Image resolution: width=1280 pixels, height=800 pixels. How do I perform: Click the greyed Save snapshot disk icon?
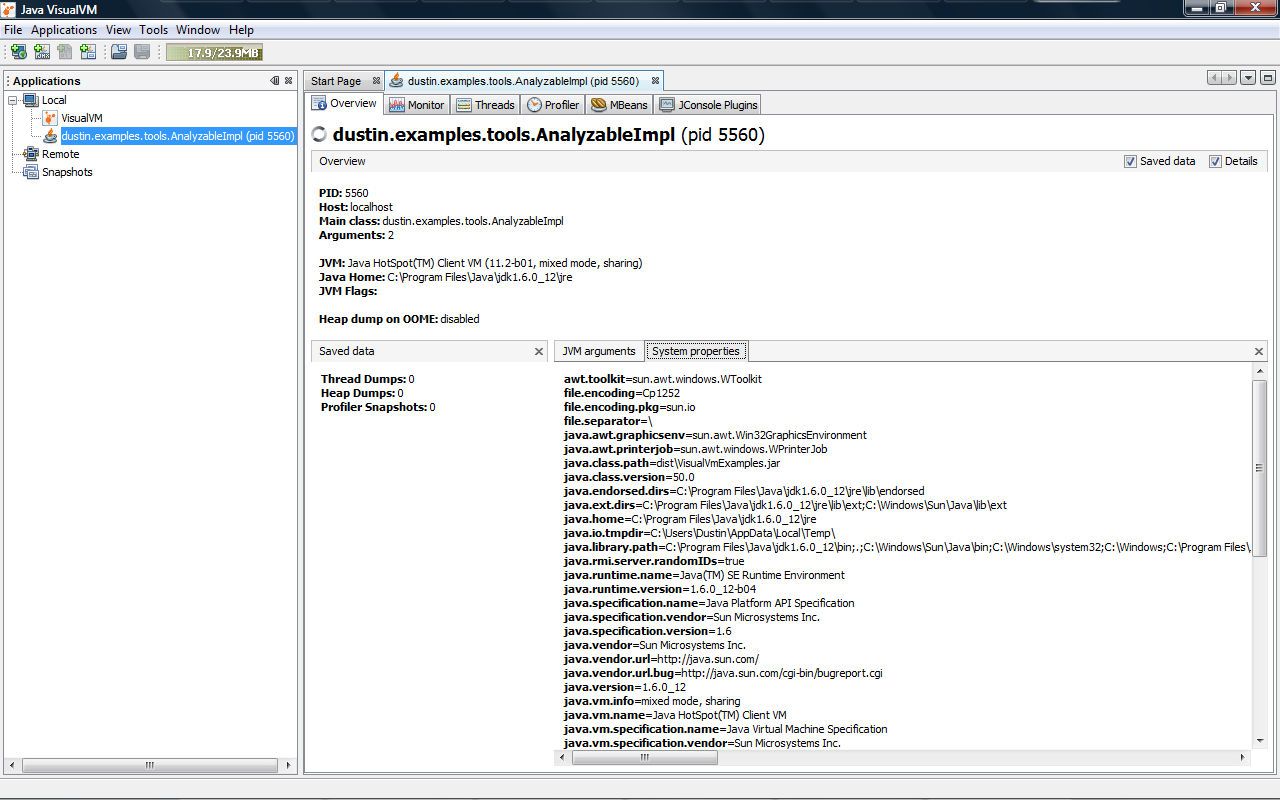click(x=142, y=52)
